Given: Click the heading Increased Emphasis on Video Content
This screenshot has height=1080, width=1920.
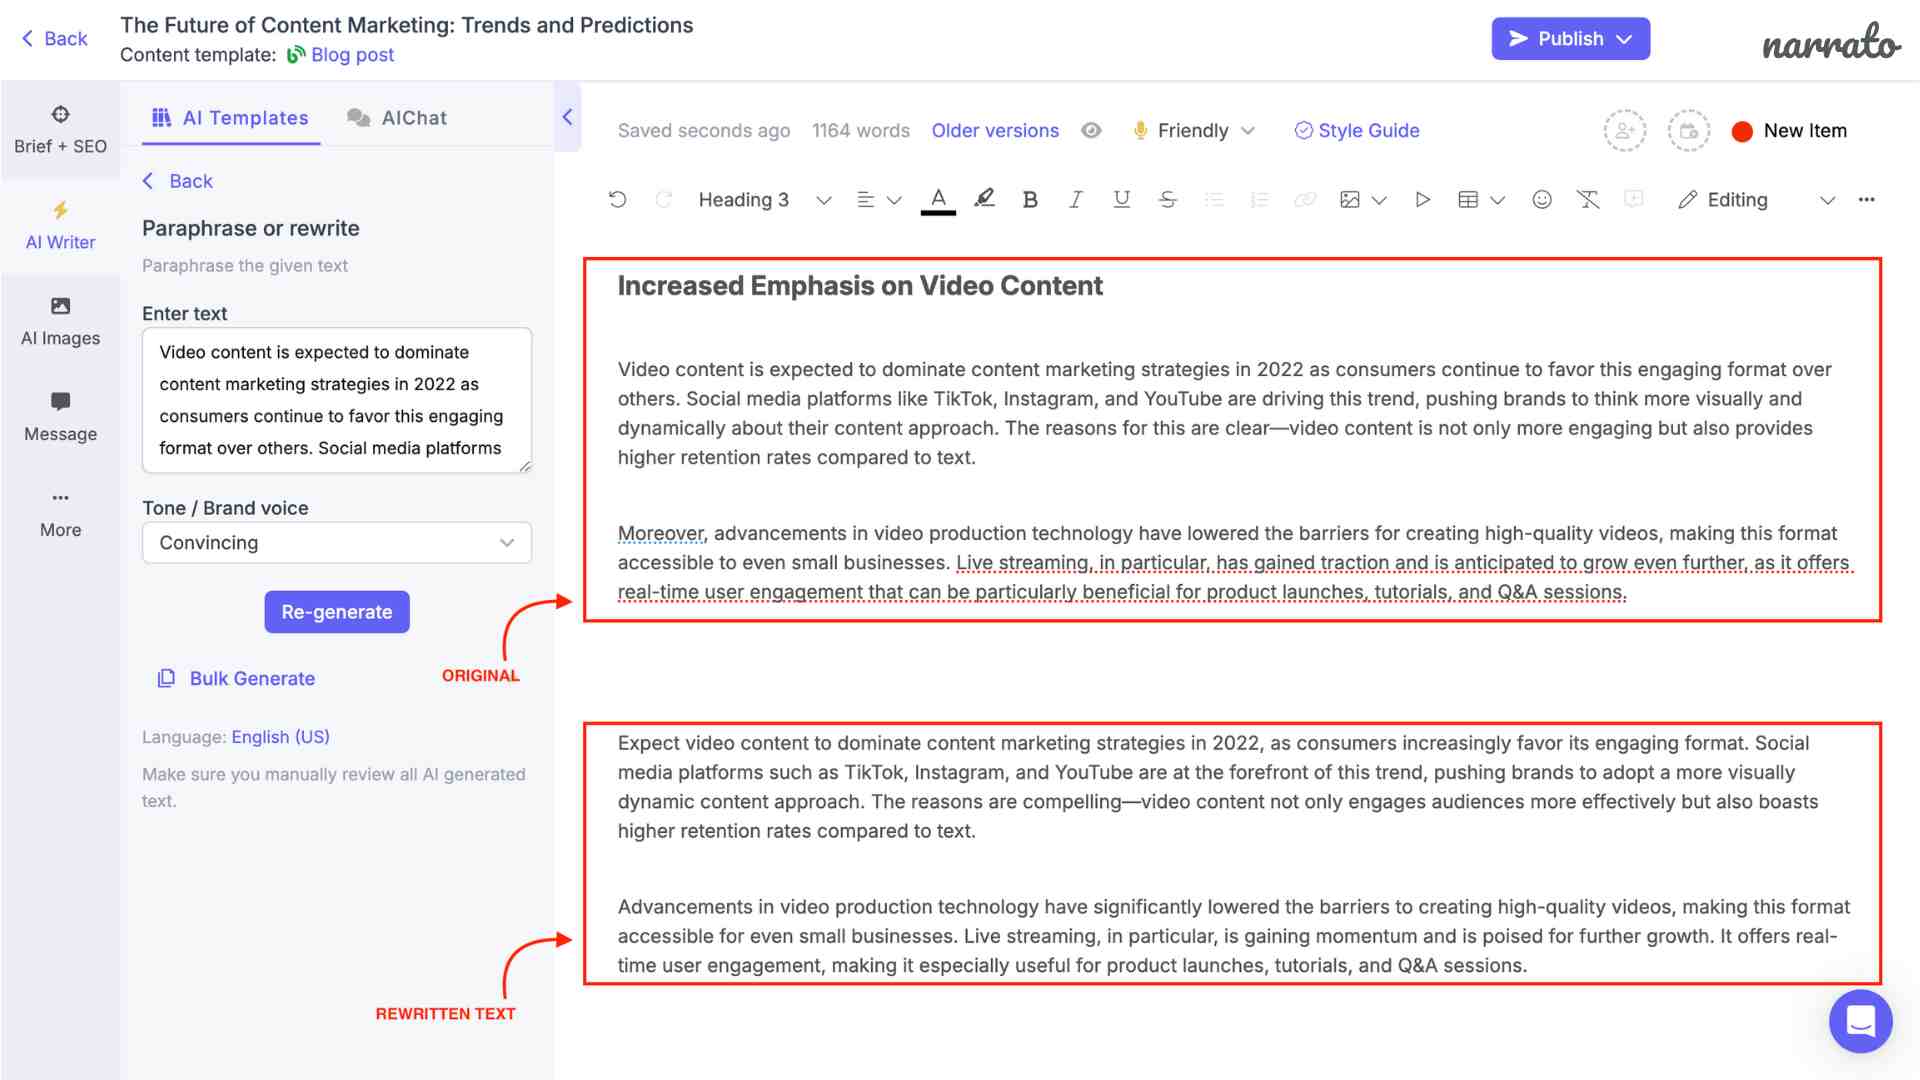Looking at the screenshot, I should pyautogui.click(x=860, y=286).
